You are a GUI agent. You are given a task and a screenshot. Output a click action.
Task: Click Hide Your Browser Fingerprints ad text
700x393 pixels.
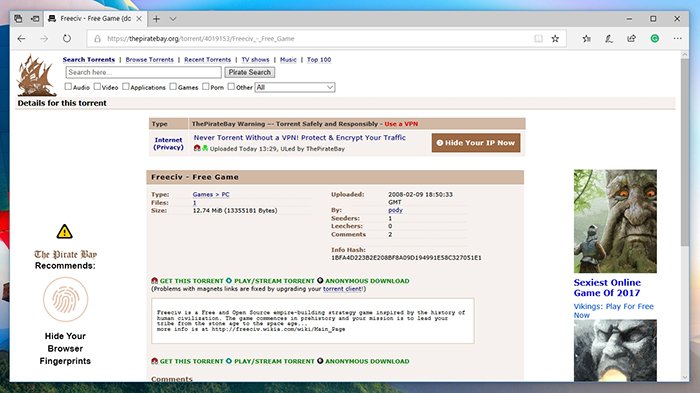click(65, 348)
